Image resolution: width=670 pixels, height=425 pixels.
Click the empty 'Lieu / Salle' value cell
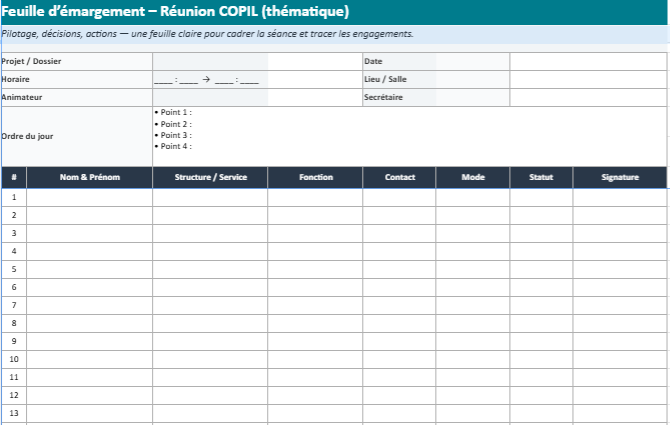pyautogui.click(x=588, y=80)
